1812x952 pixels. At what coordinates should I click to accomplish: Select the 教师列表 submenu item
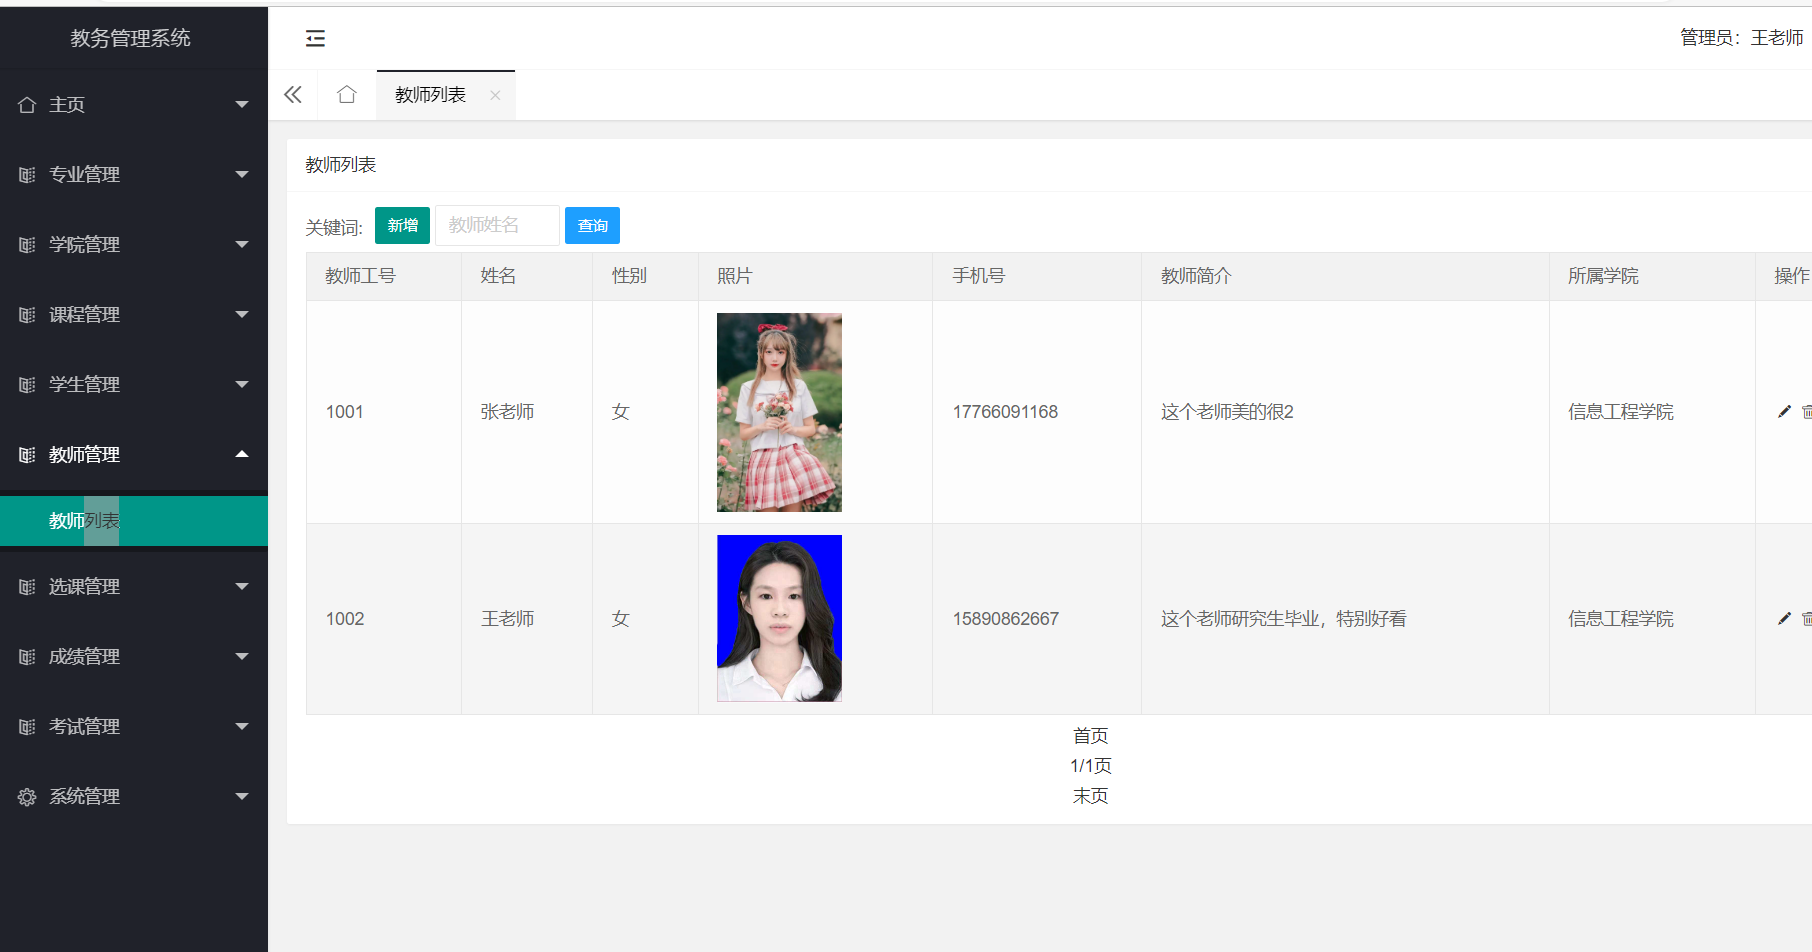pyautogui.click(x=134, y=521)
